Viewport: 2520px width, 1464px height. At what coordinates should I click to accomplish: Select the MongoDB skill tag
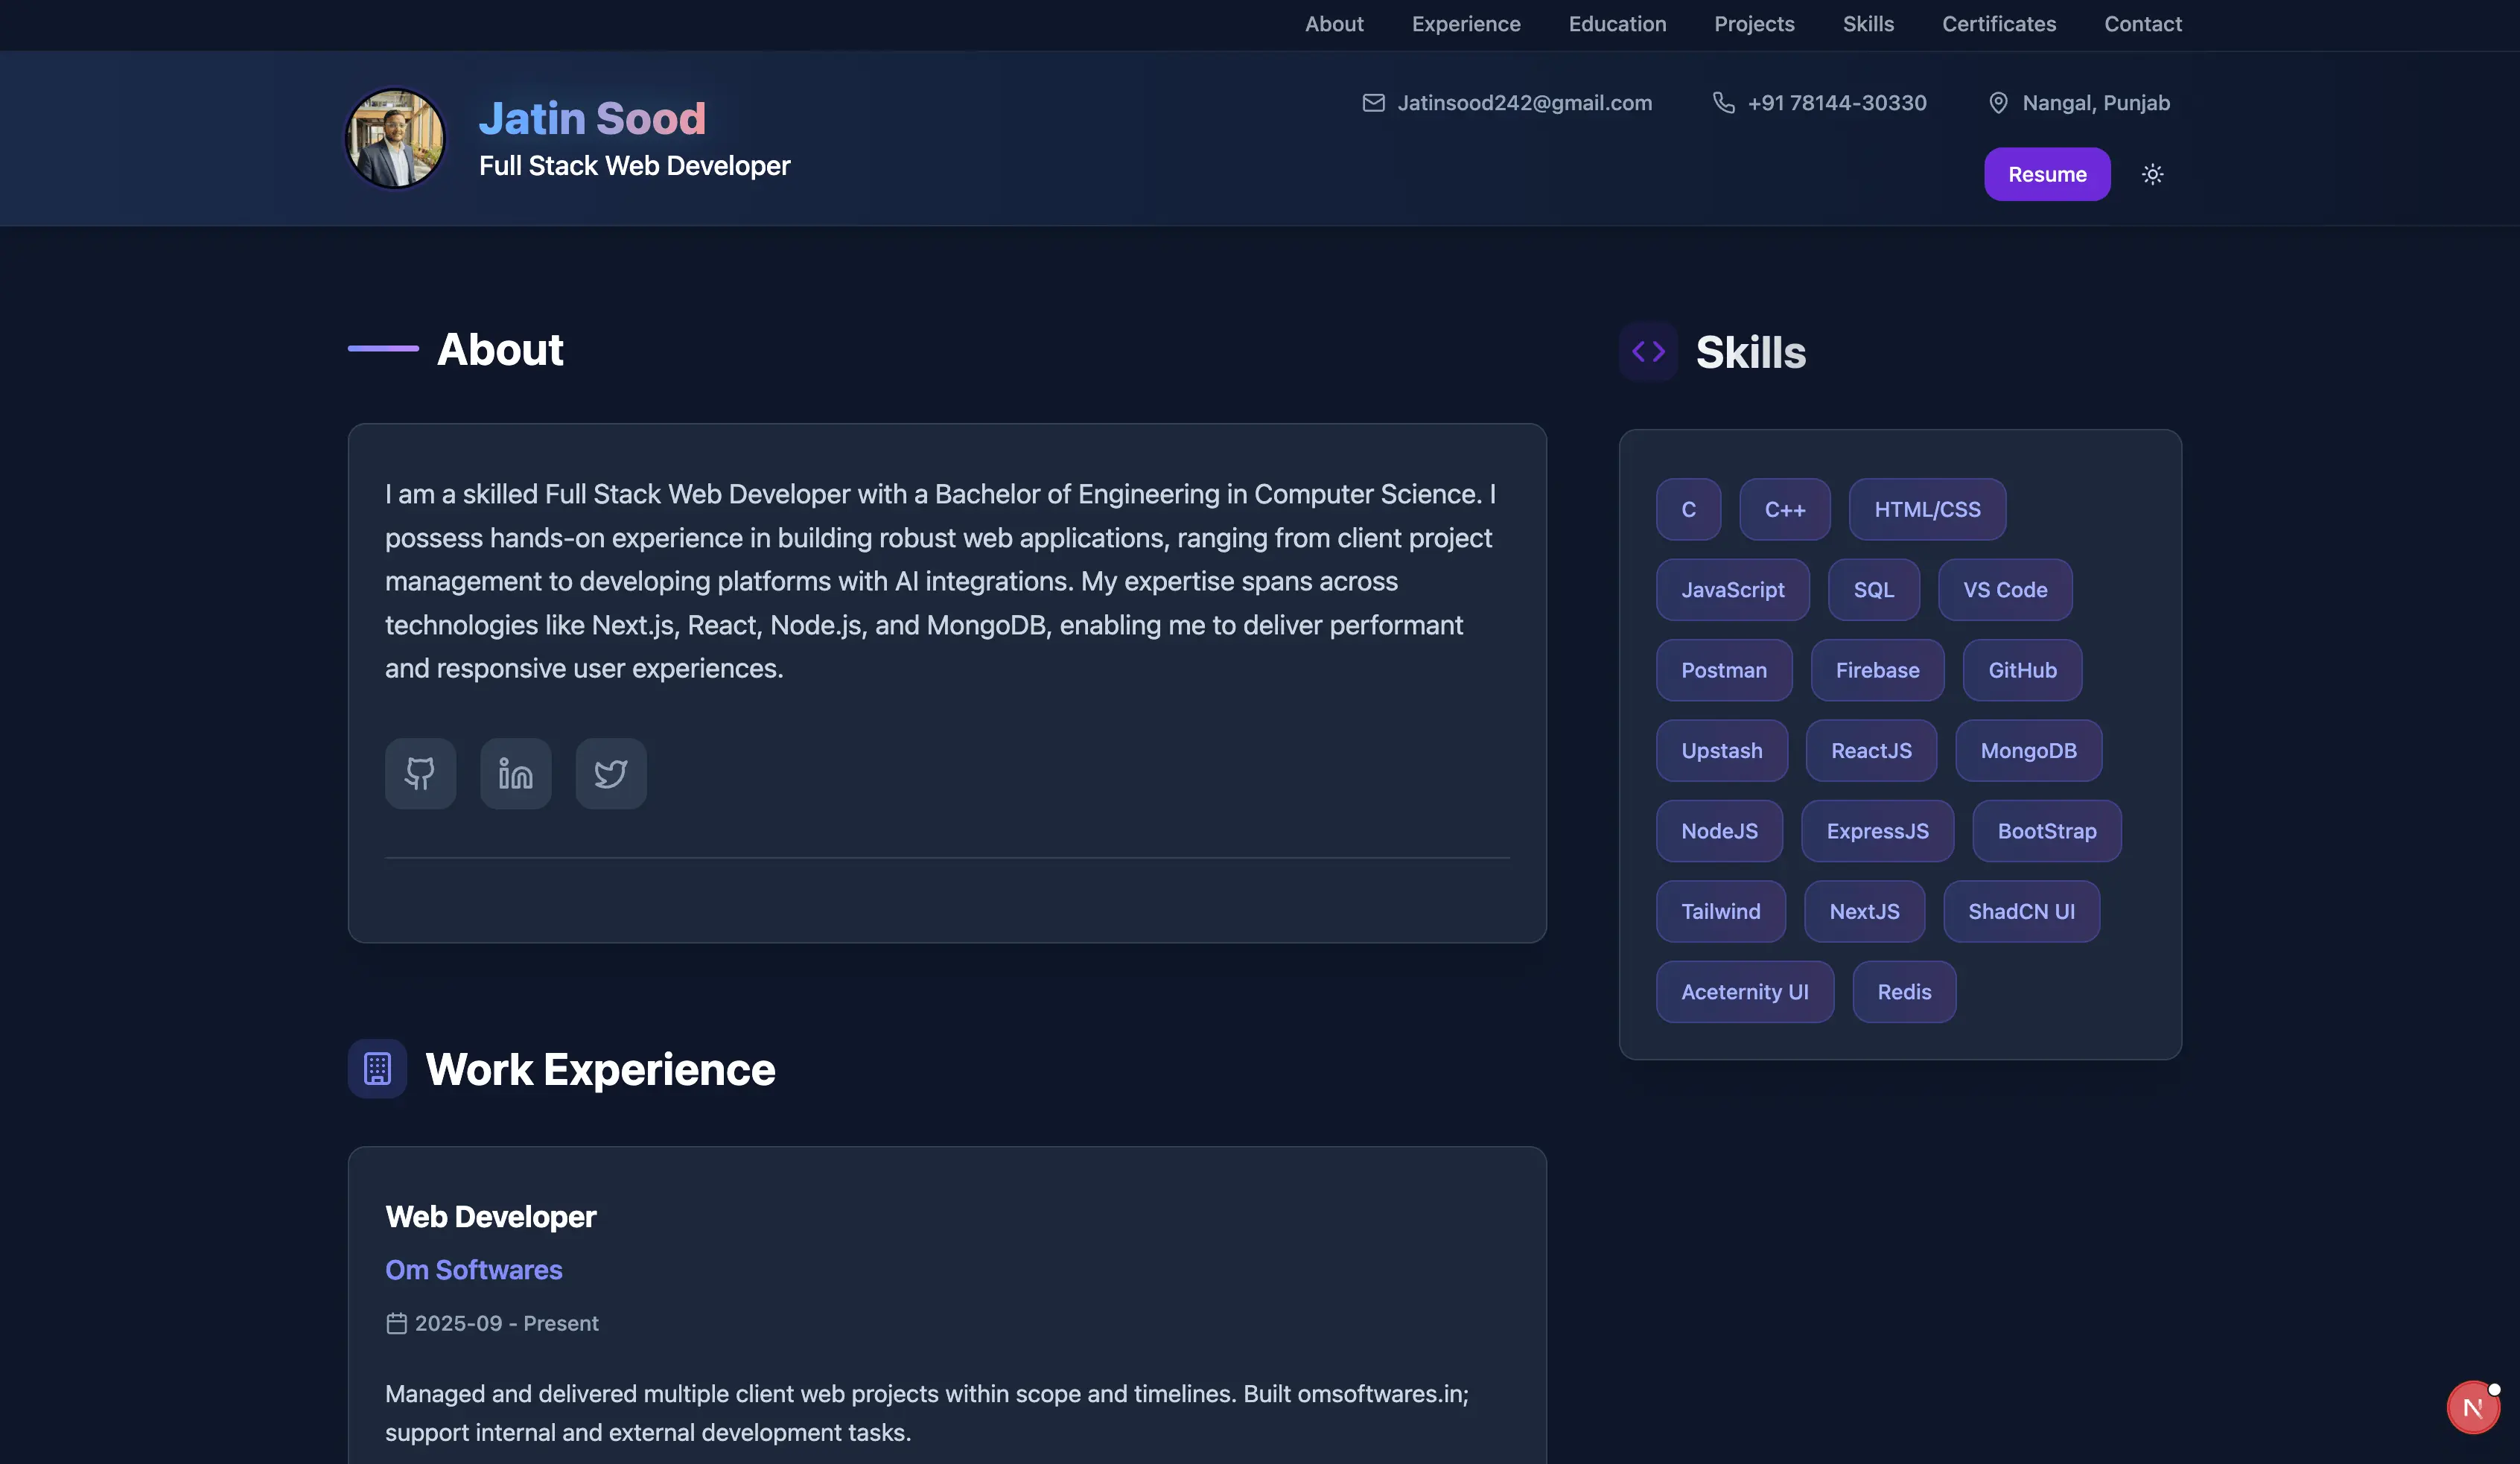pos(2028,751)
